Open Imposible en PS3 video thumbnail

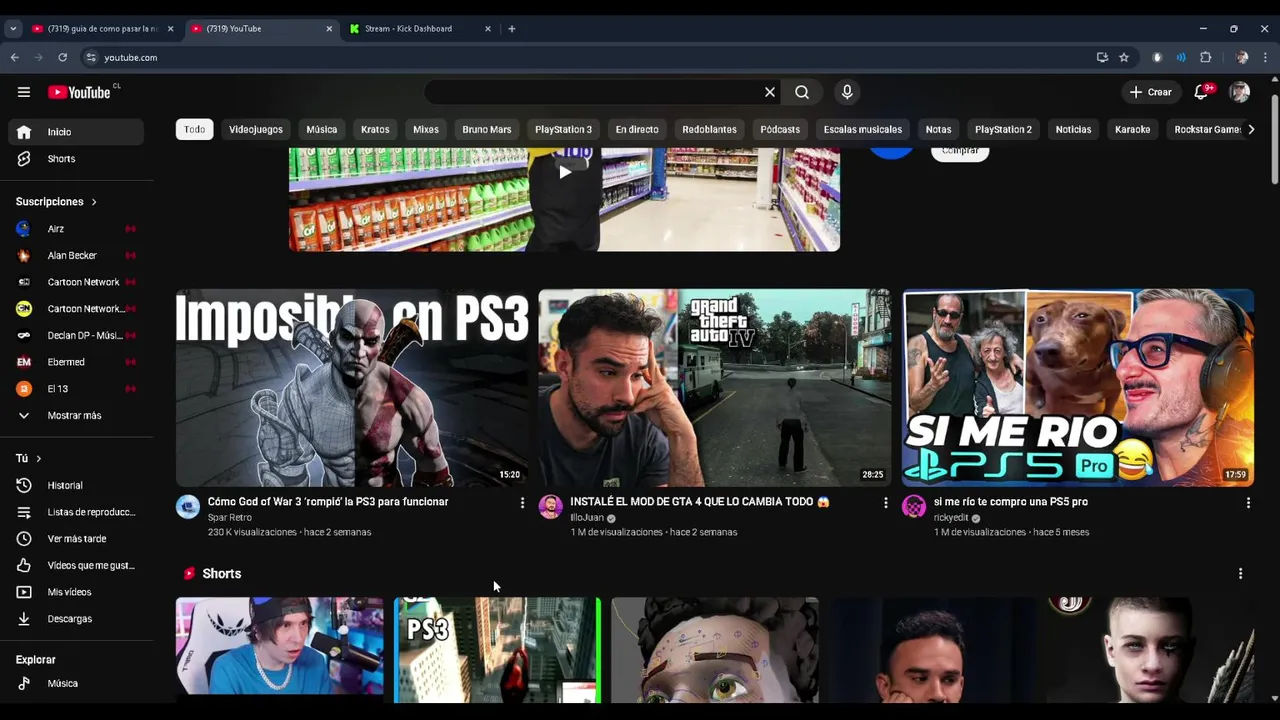tap(352, 388)
